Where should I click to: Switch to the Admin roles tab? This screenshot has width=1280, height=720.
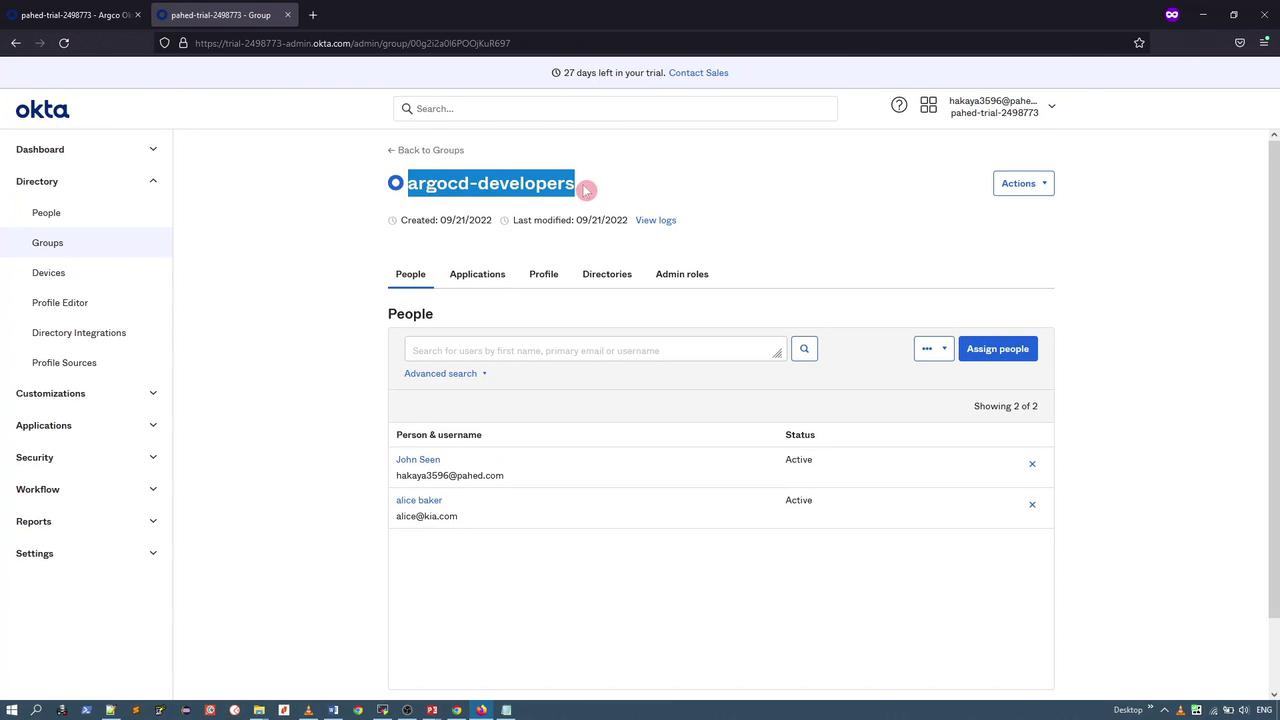(x=681, y=274)
